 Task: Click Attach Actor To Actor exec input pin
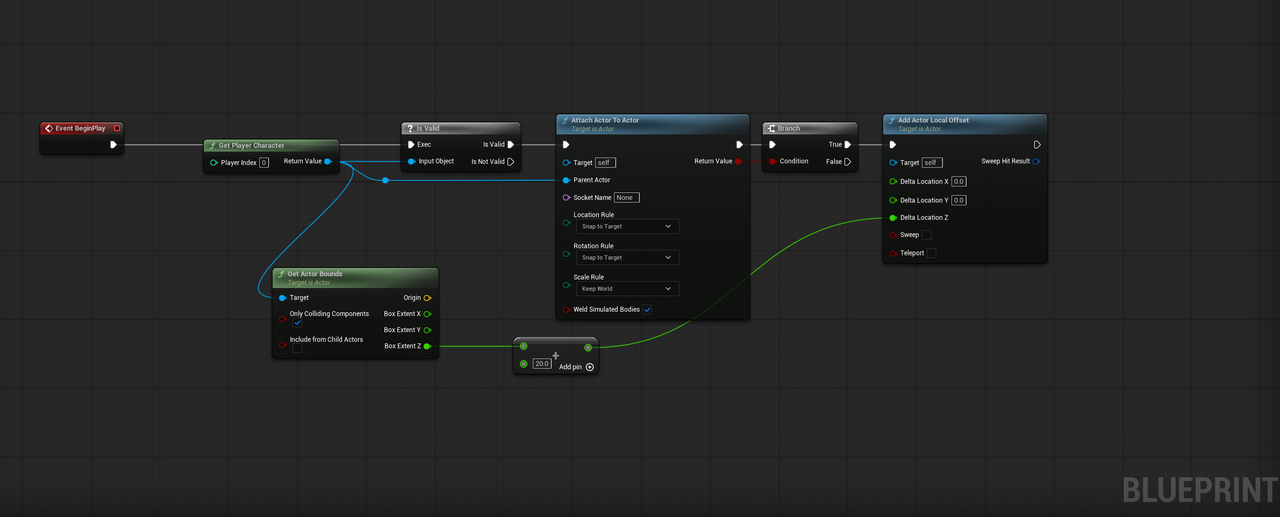tap(566, 144)
